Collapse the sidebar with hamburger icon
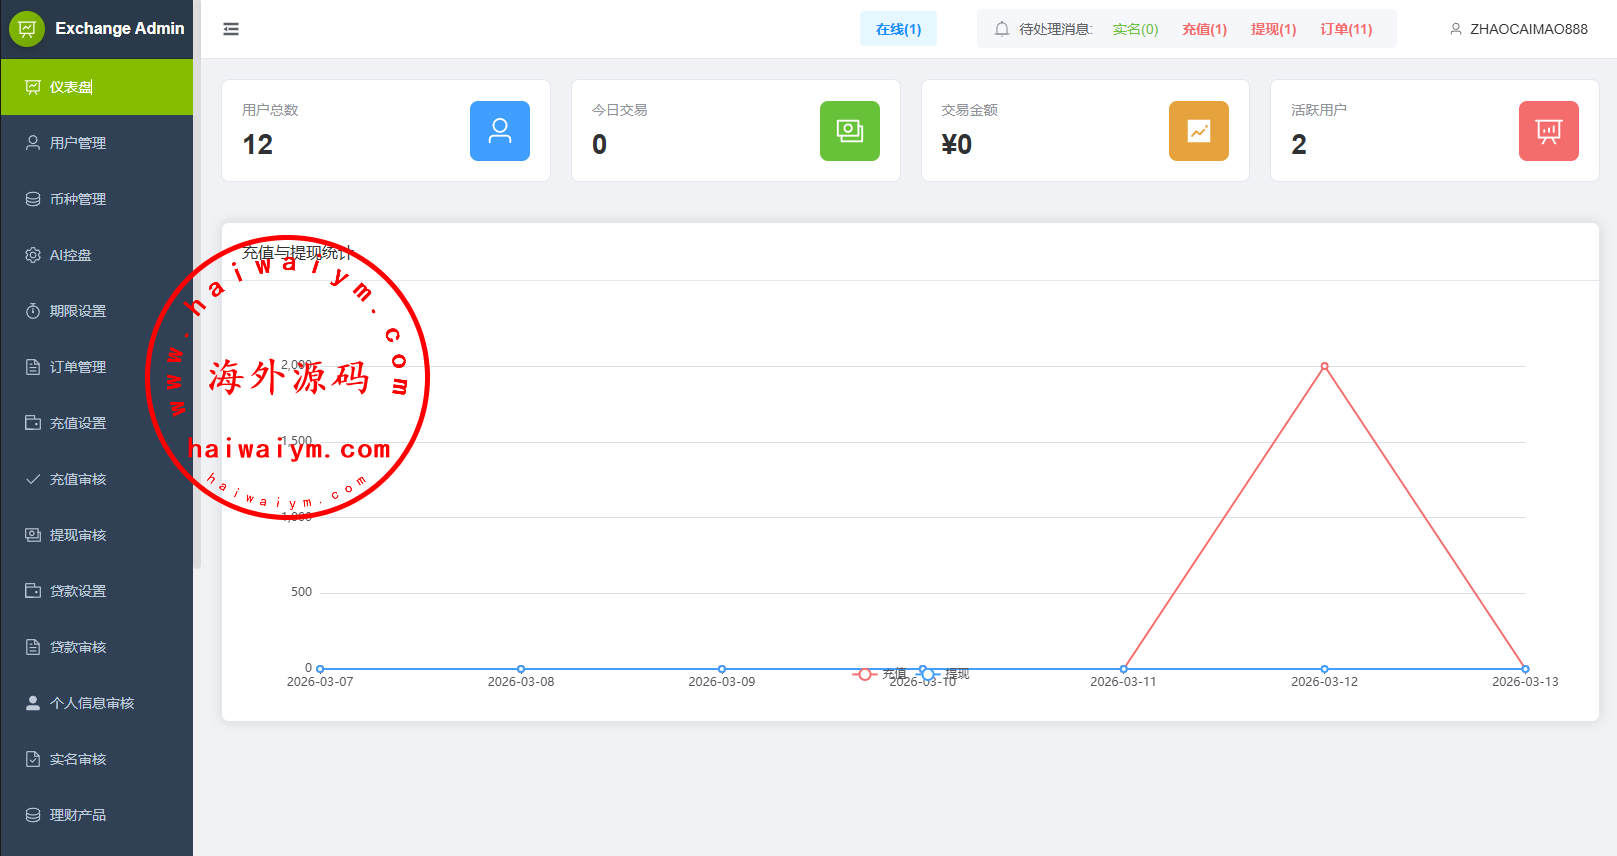The image size is (1617, 856). point(231,29)
